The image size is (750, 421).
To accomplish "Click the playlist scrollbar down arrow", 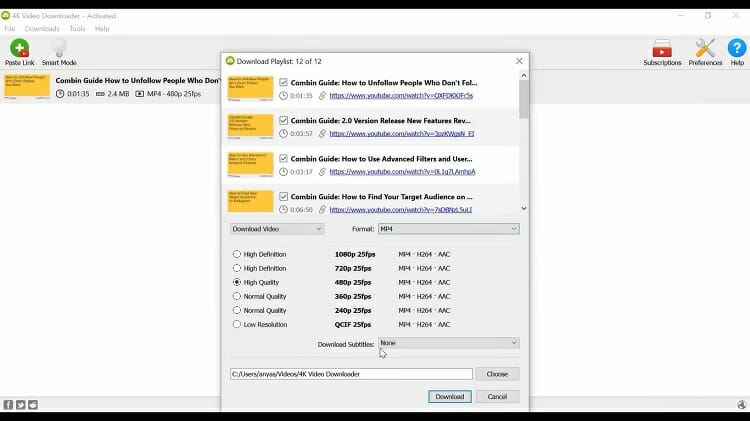I will pyautogui.click(x=524, y=209).
